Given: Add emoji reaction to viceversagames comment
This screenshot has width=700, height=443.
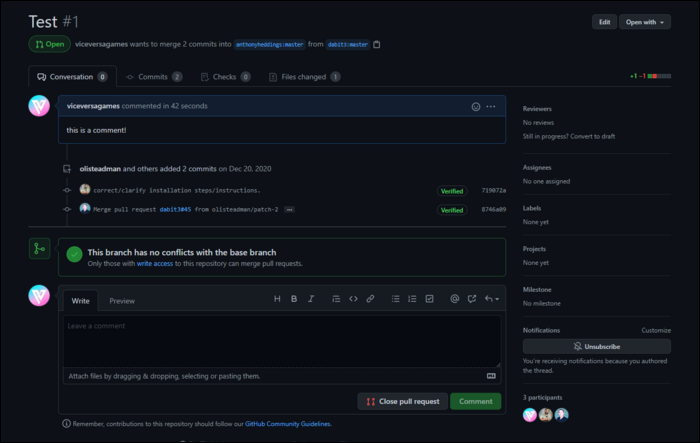Looking at the screenshot, I should tap(476, 107).
